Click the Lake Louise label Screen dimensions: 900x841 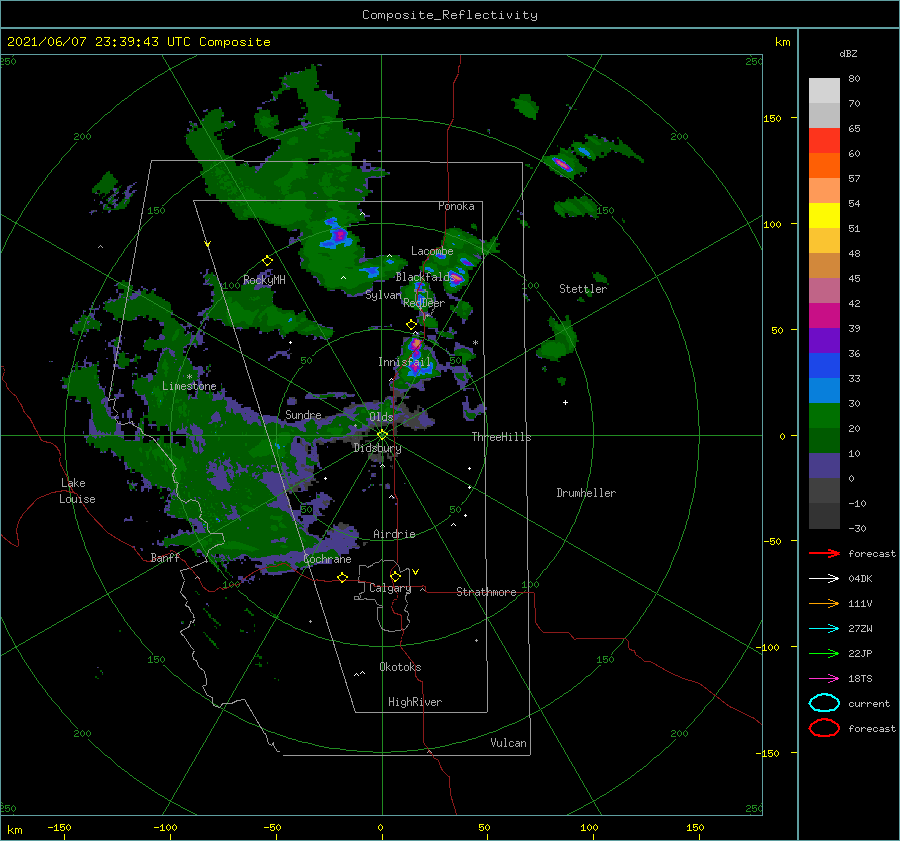[x=77, y=491]
